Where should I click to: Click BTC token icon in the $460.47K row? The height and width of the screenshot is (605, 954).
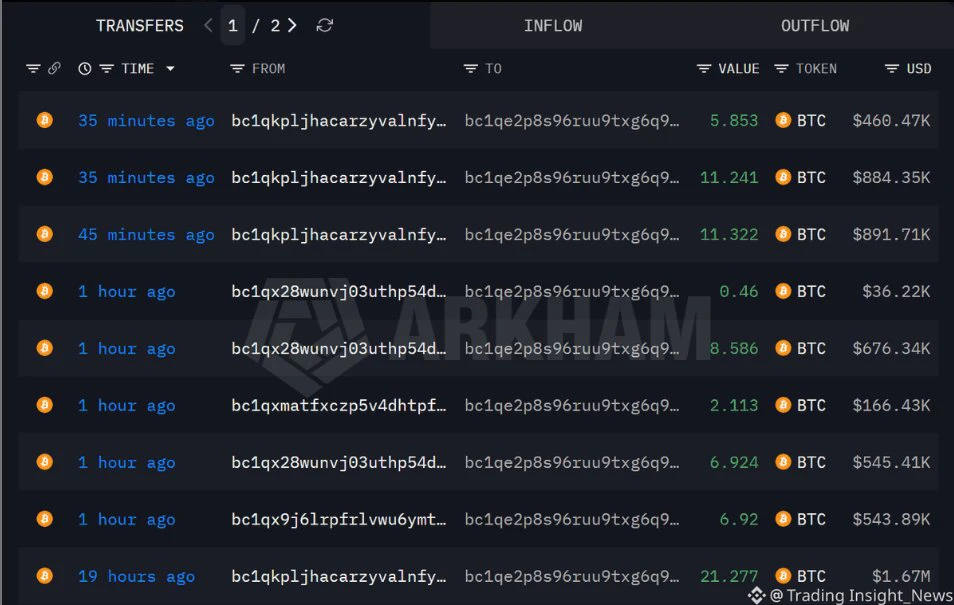(783, 120)
